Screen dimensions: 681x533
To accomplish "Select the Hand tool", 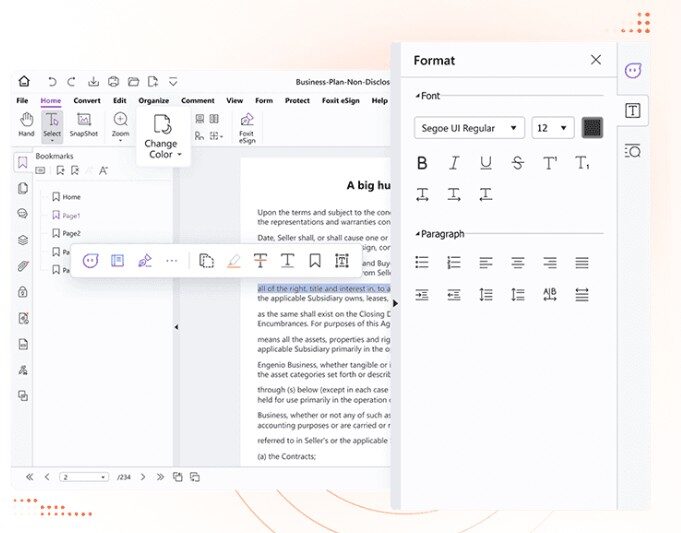I will (x=26, y=124).
